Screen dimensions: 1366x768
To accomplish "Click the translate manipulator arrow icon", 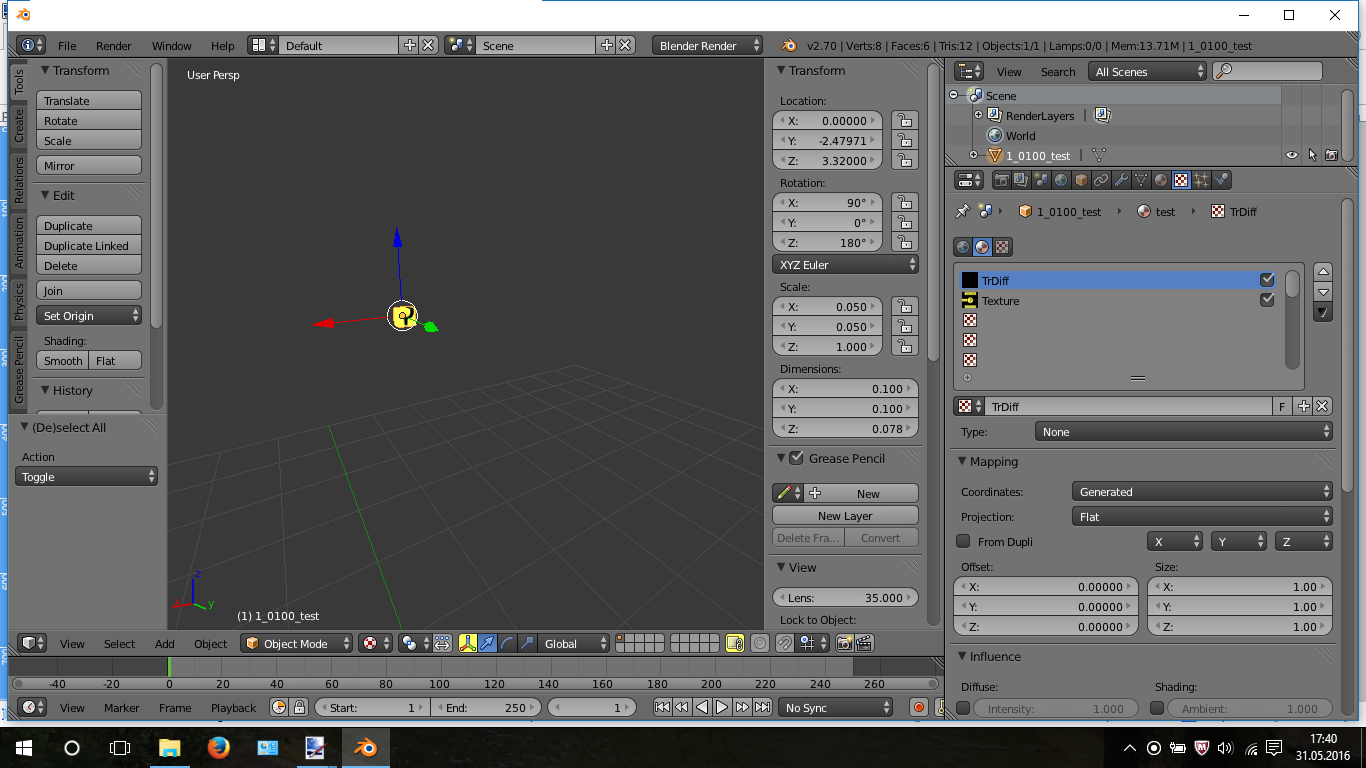I will pyautogui.click(x=487, y=644).
